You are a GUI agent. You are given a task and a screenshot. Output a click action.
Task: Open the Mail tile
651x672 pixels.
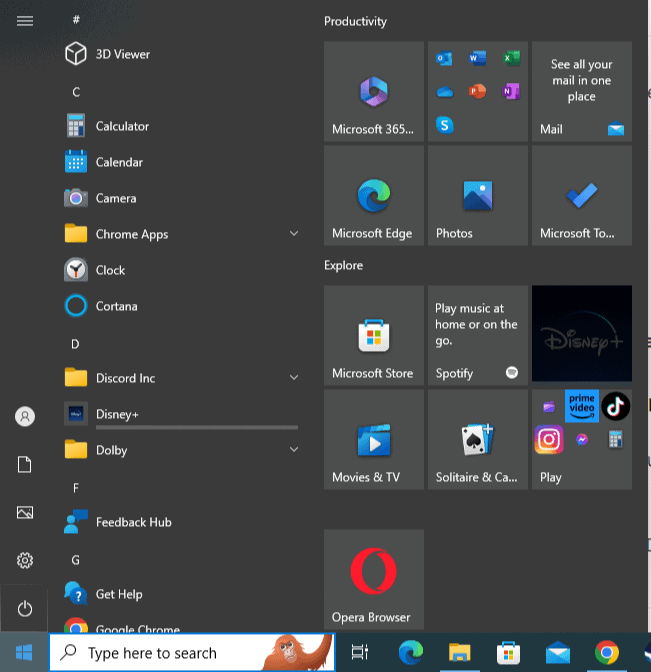tap(582, 91)
